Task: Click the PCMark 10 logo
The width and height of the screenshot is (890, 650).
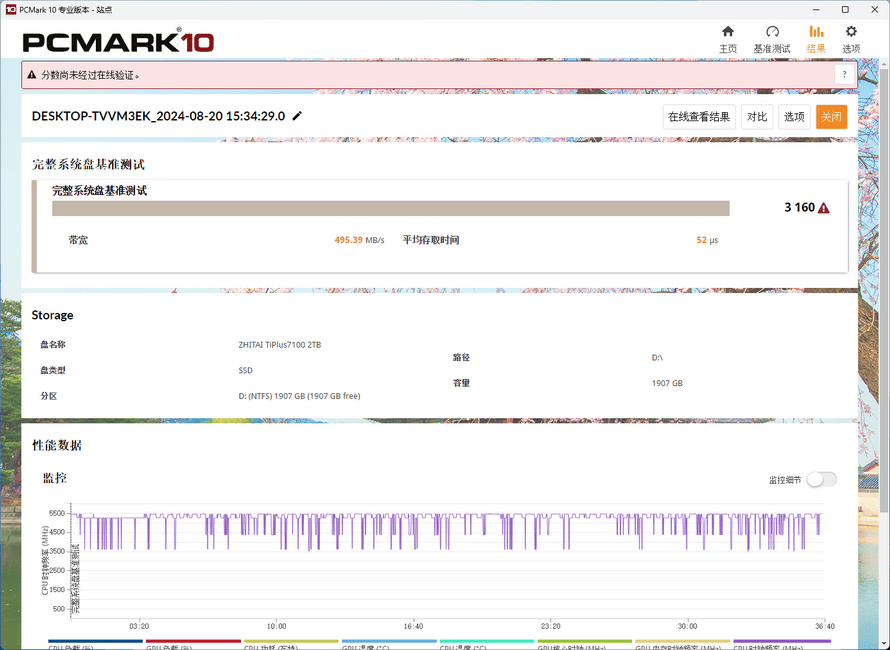Action: point(118,42)
